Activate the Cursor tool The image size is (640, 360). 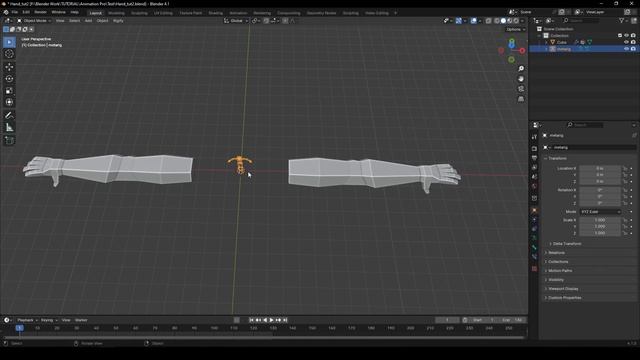(9, 54)
